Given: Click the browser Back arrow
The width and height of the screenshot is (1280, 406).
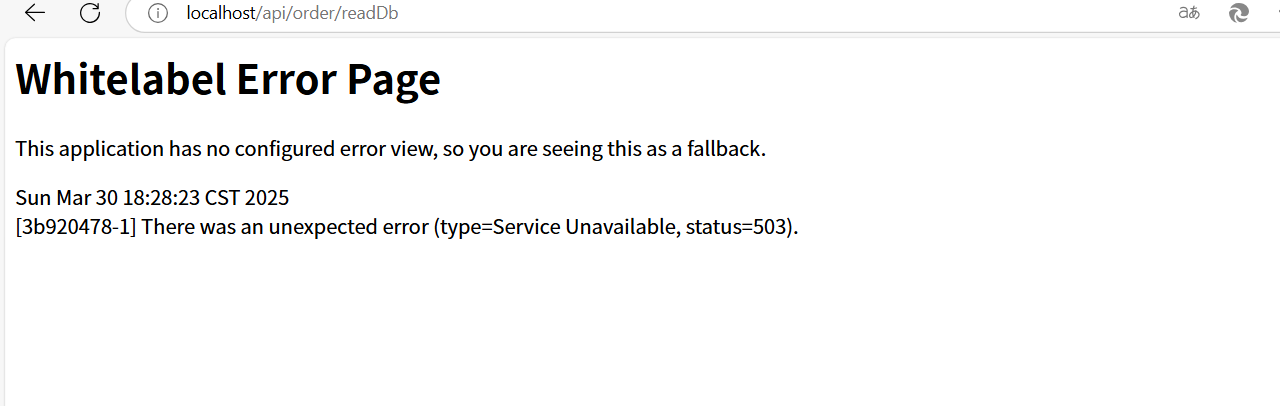Looking at the screenshot, I should [35, 13].
